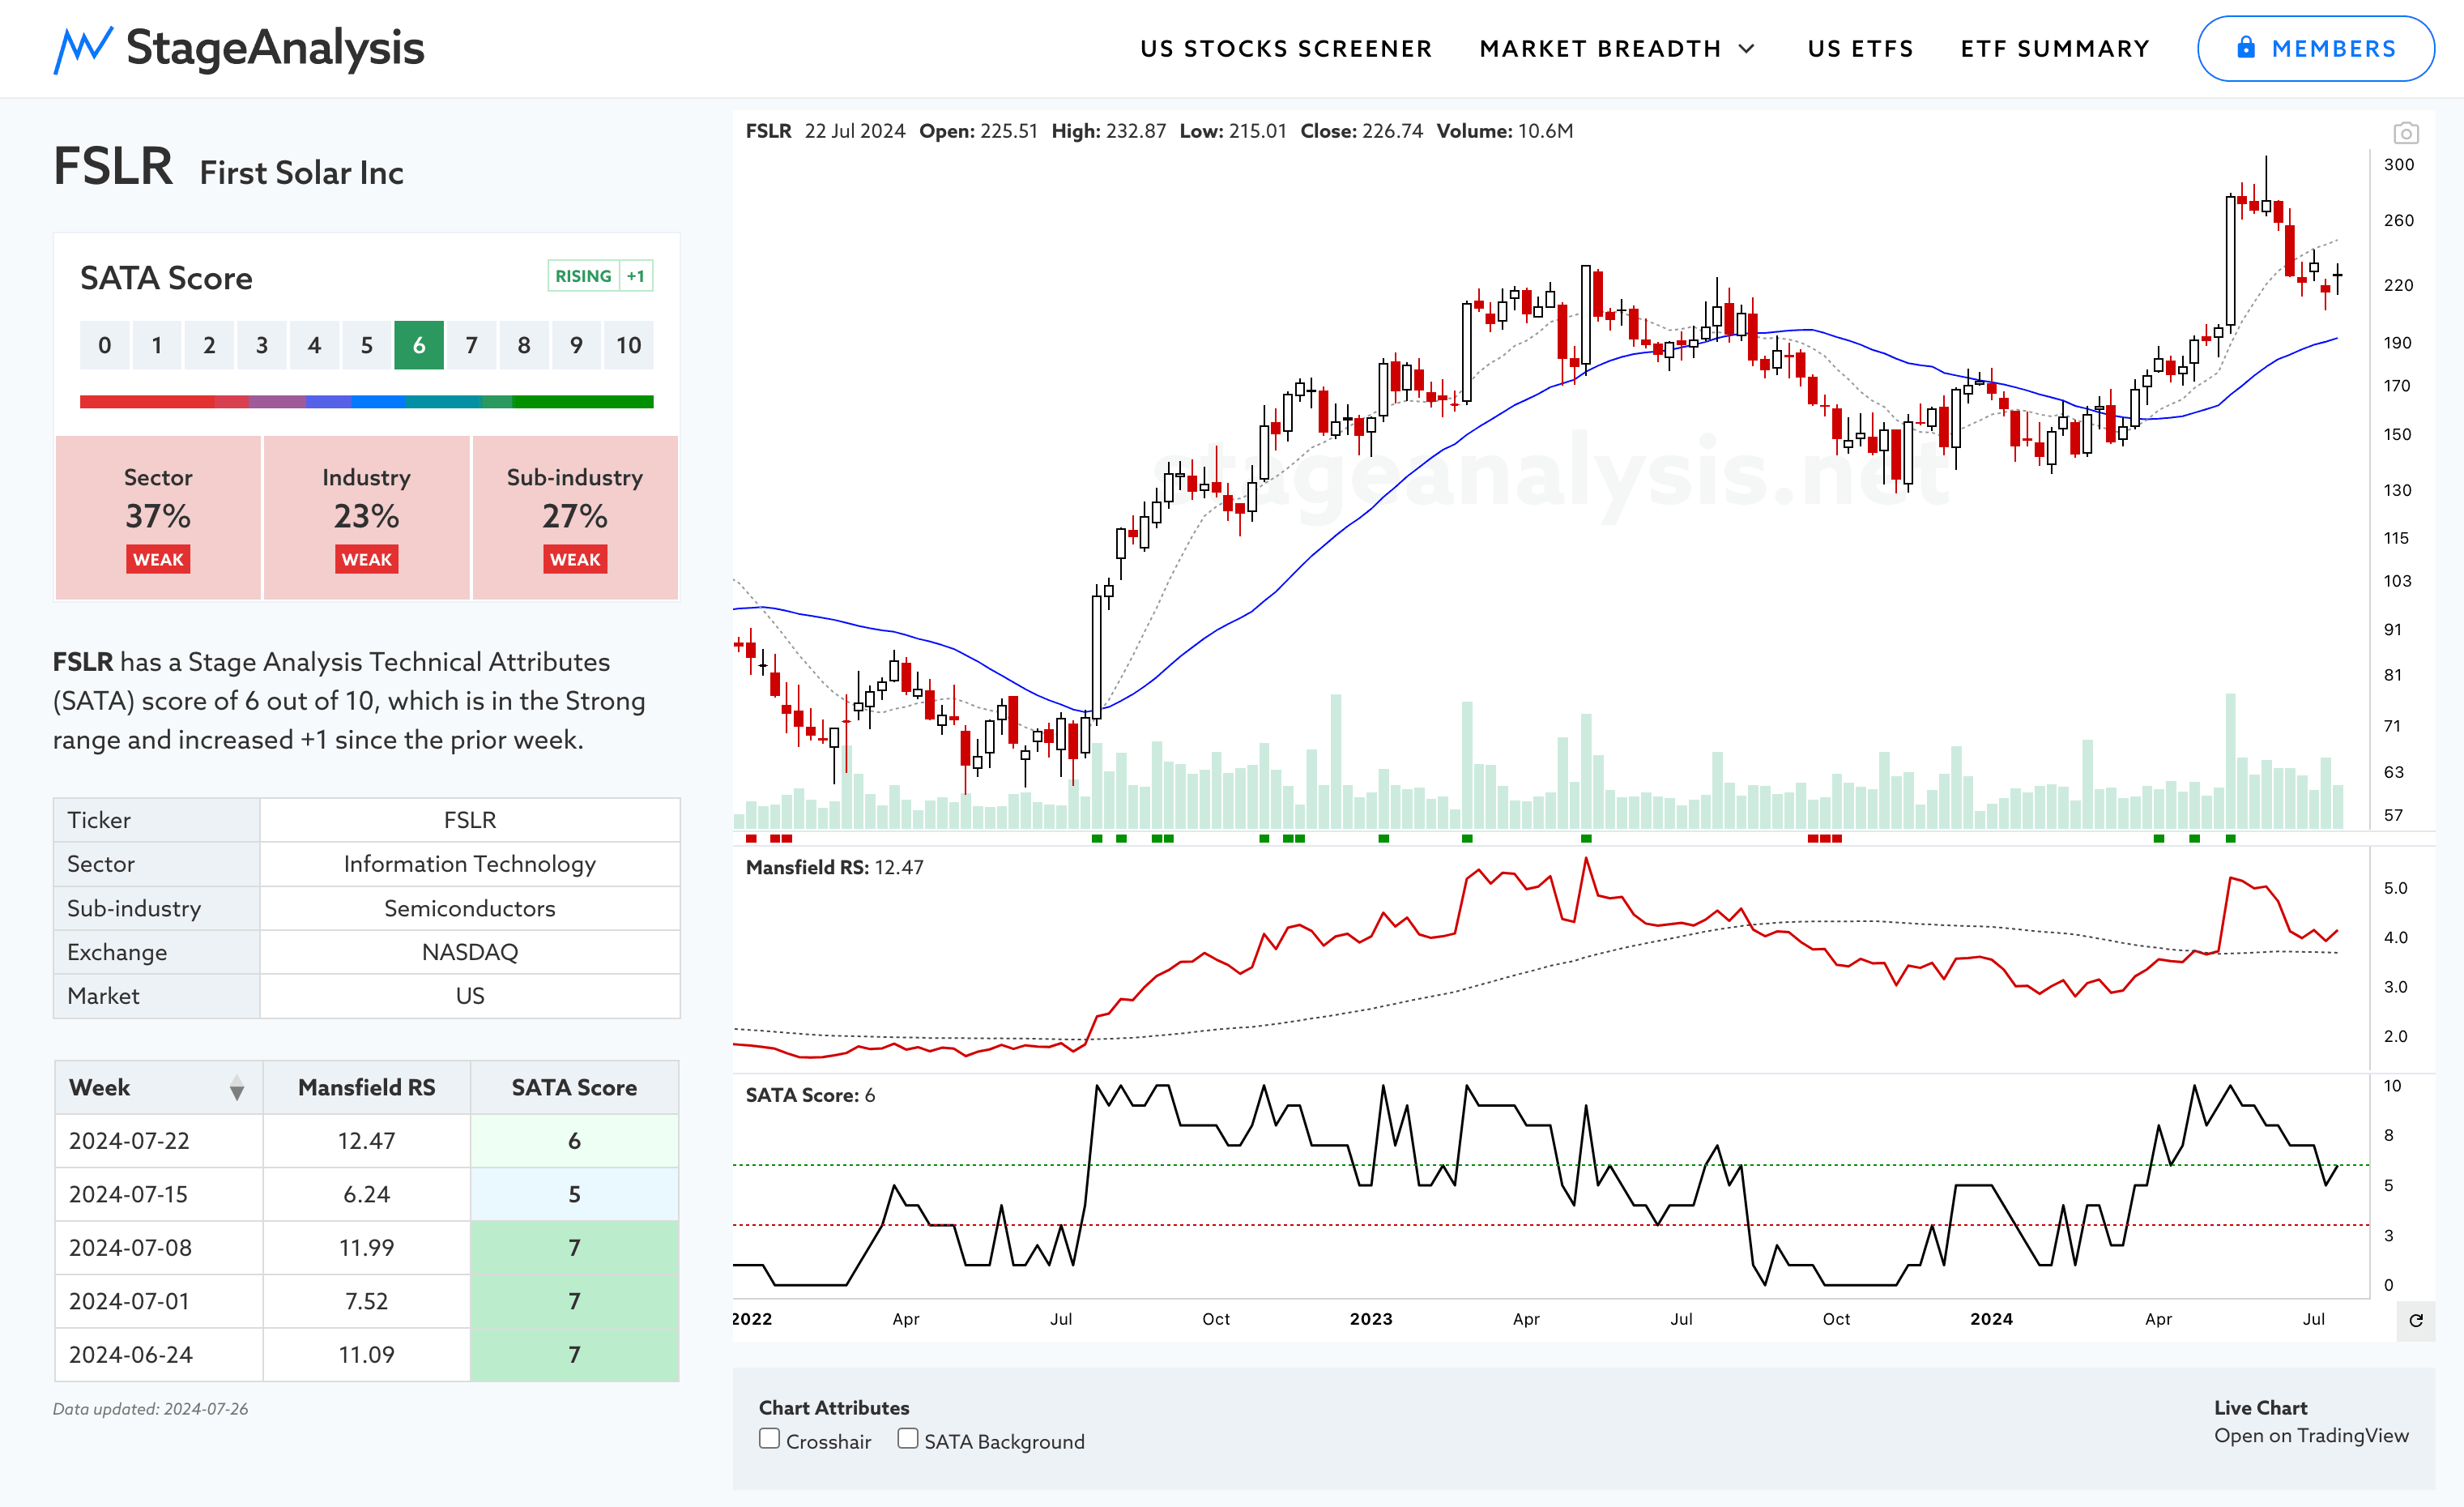Click the 2024-06-24 week cell
This screenshot has width=2464, height=1507.
(159, 1355)
